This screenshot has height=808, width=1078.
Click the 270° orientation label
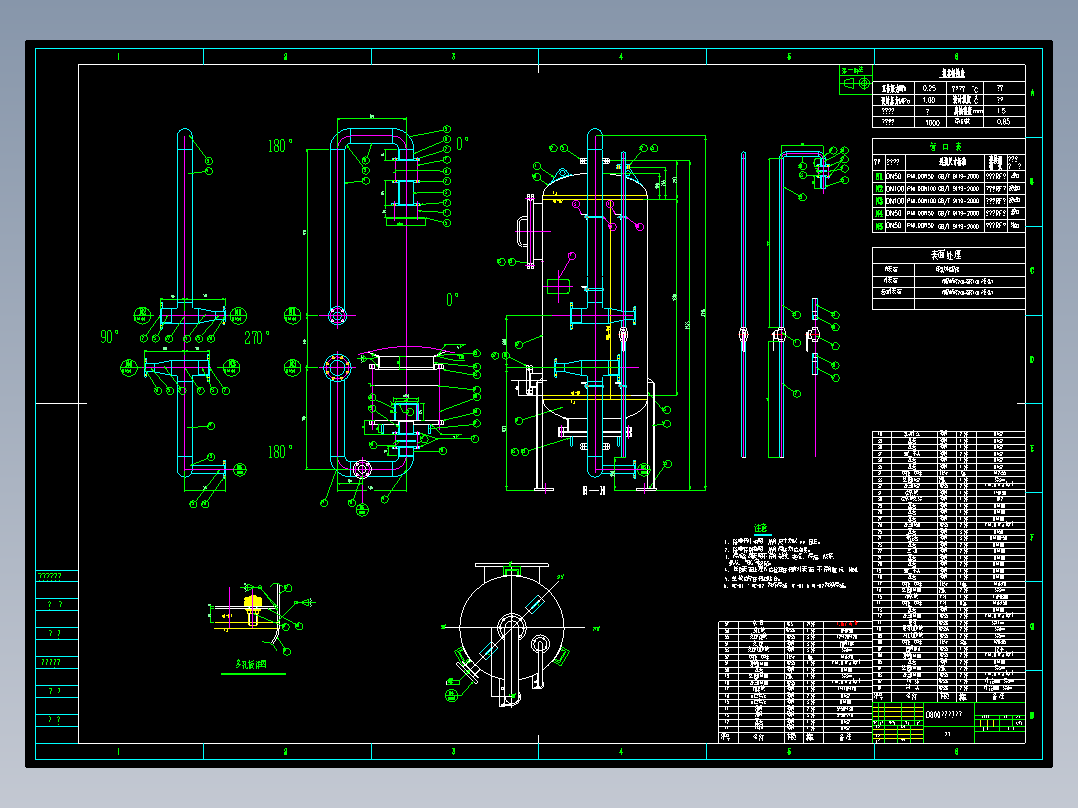(x=256, y=338)
